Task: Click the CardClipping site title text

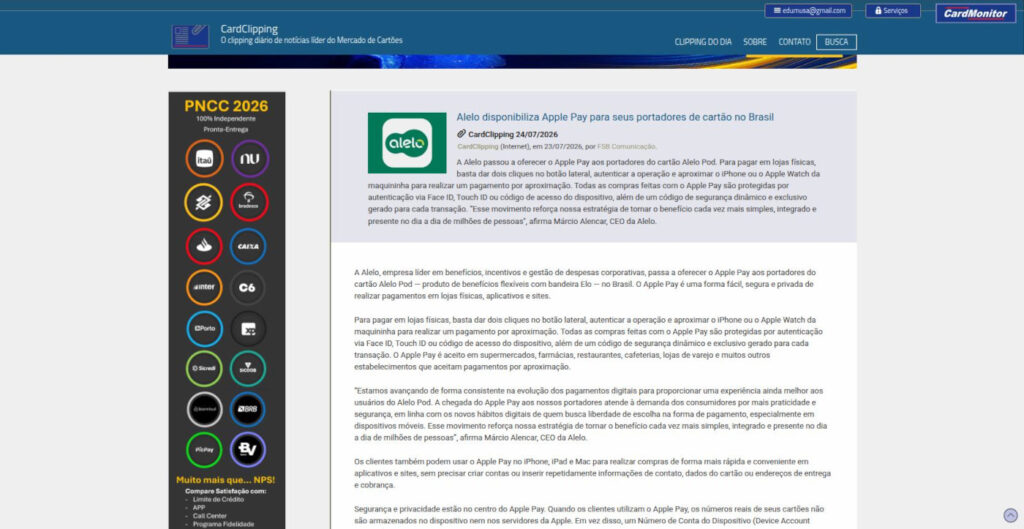Action: pyautogui.click(x=249, y=29)
